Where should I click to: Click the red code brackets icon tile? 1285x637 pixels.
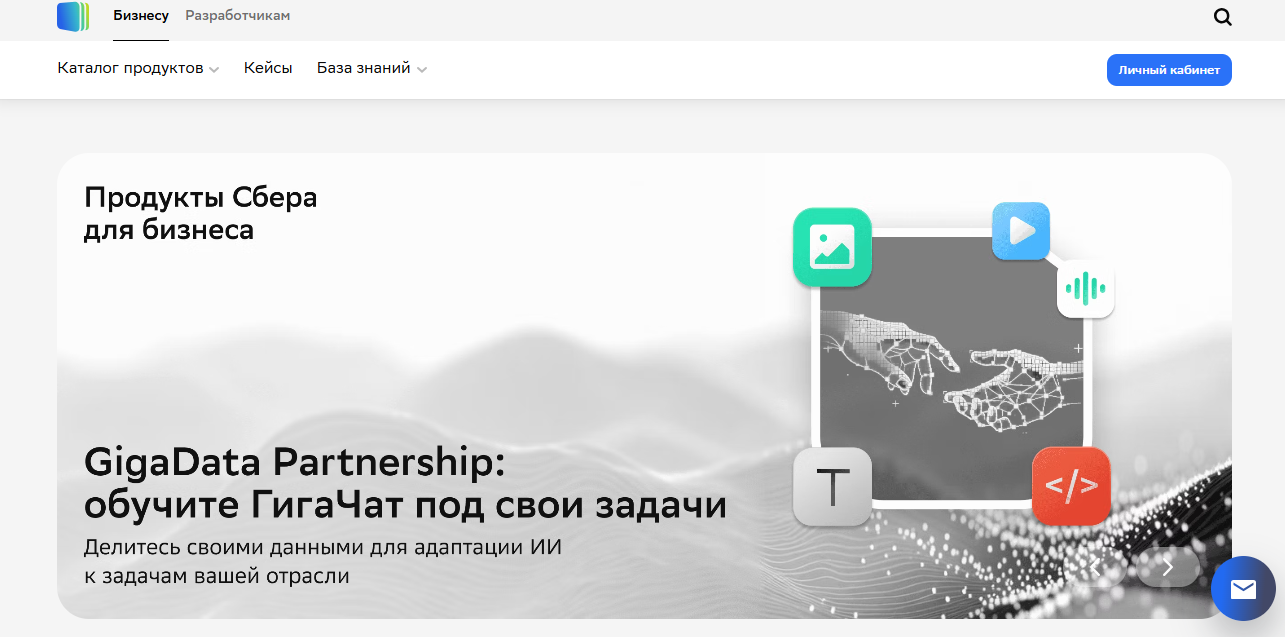(x=1071, y=486)
